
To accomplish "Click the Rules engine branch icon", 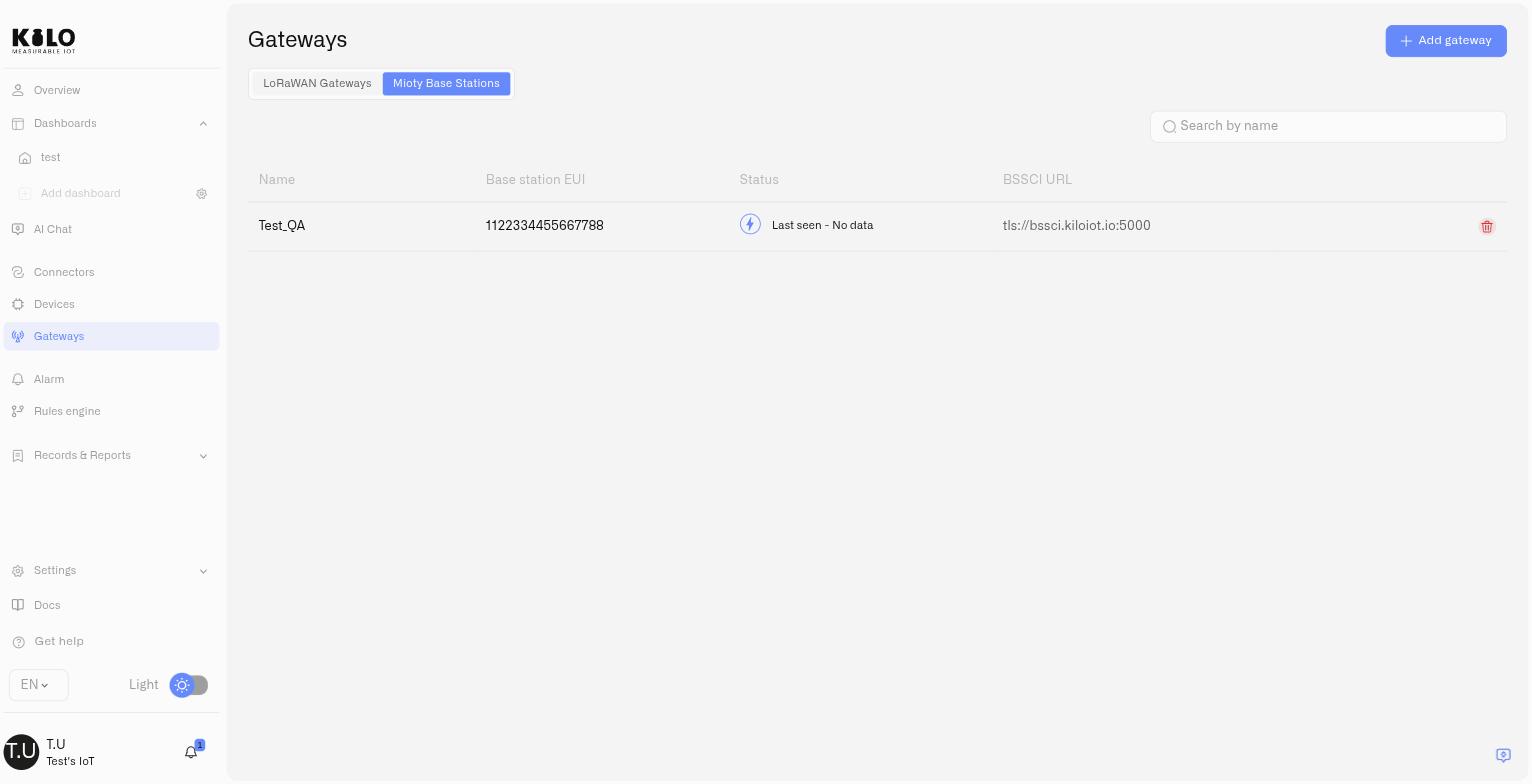I will coord(18,412).
